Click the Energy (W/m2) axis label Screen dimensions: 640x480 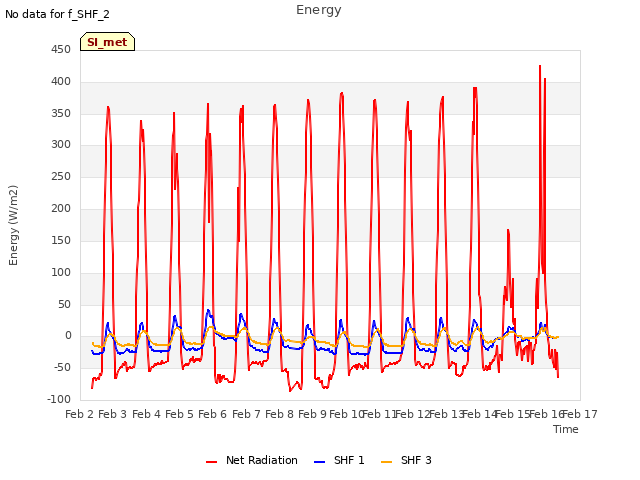tap(13, 225)
